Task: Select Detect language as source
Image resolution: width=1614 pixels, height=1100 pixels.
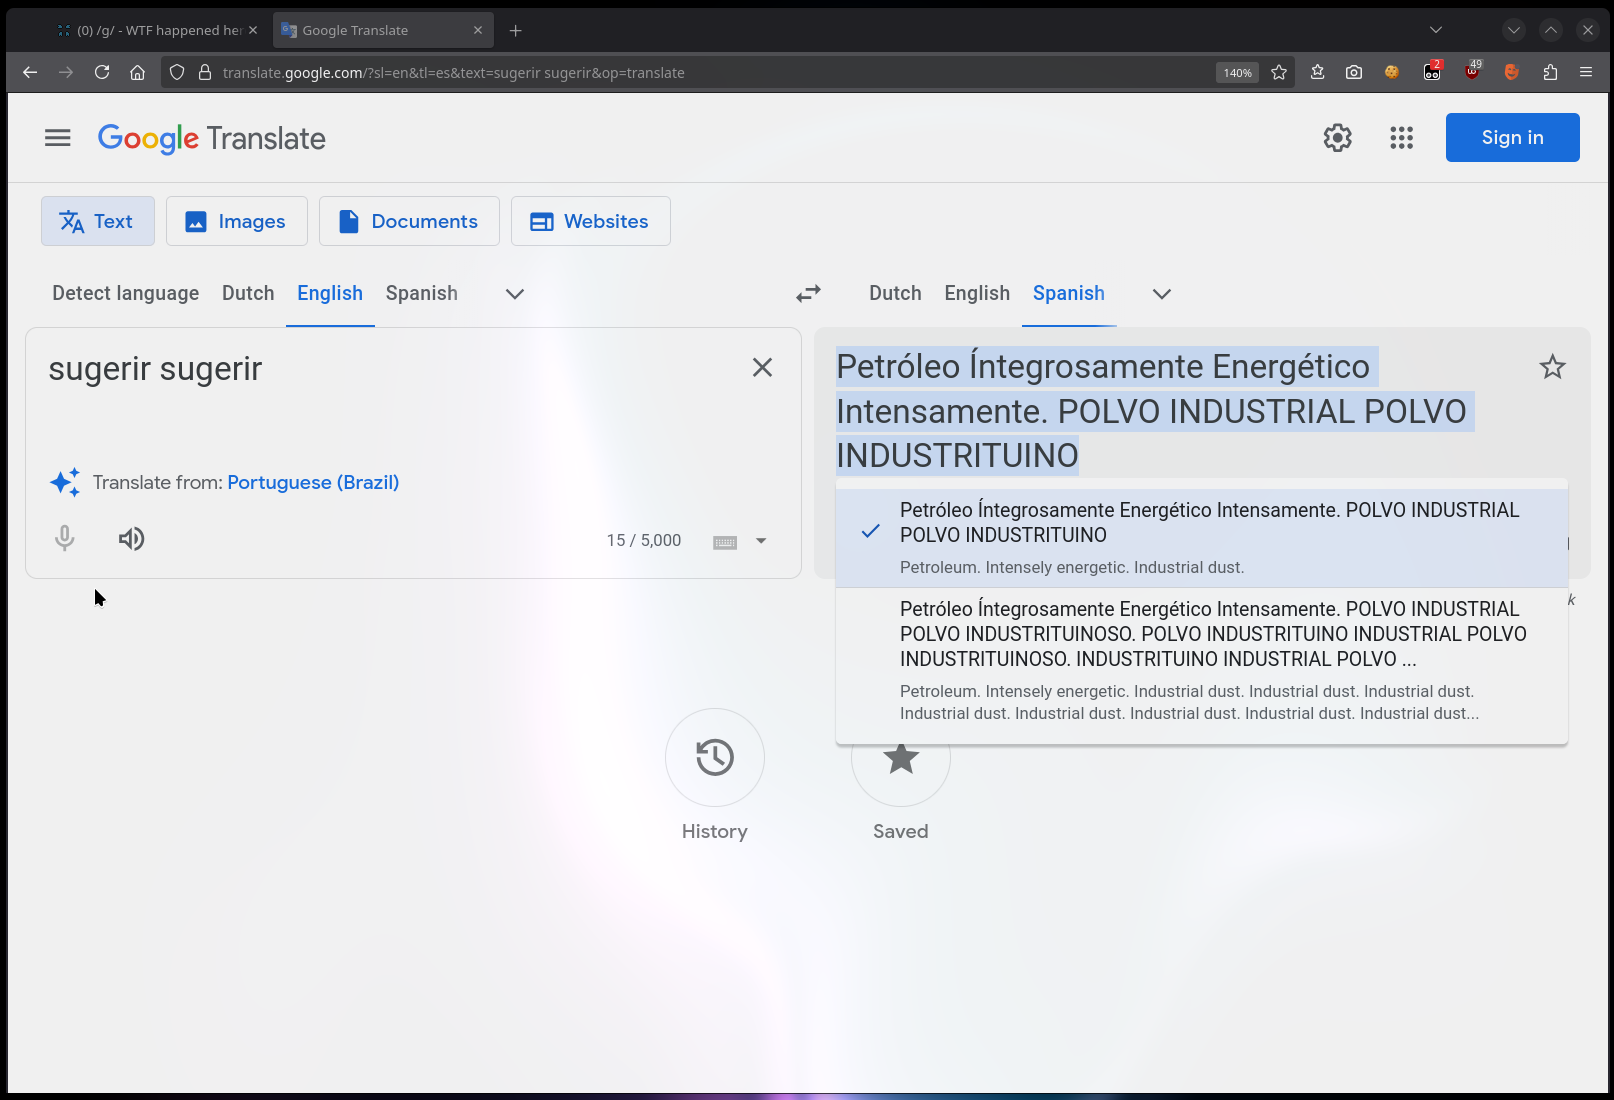Action: click(126, 293)
